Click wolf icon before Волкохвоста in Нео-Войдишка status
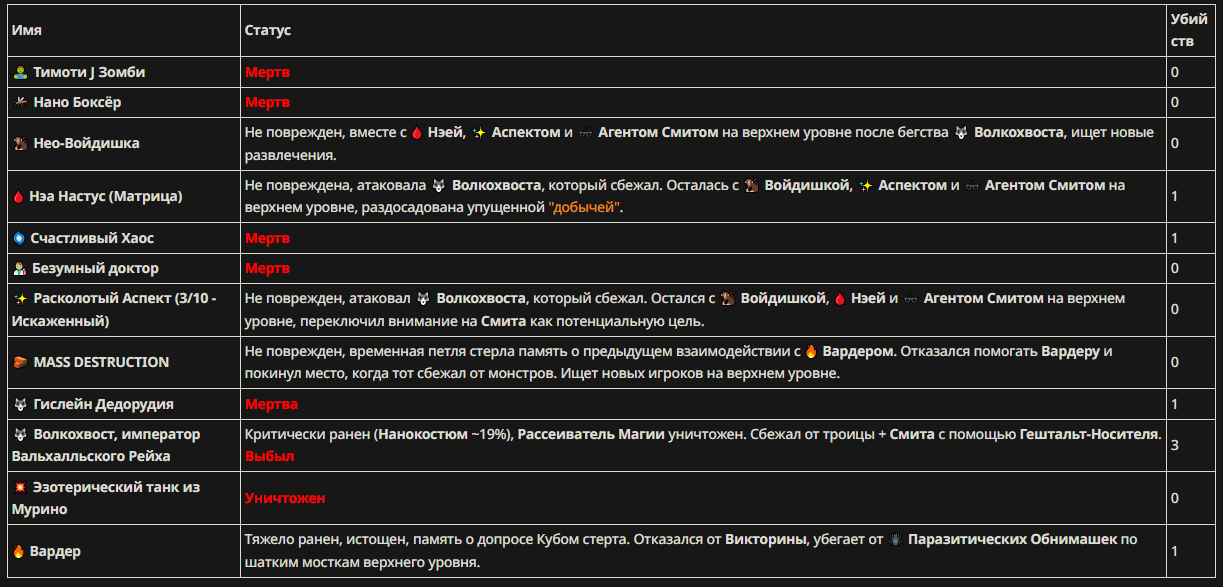The width and height of the screenshot is (1223, 587). coord(961,133)
